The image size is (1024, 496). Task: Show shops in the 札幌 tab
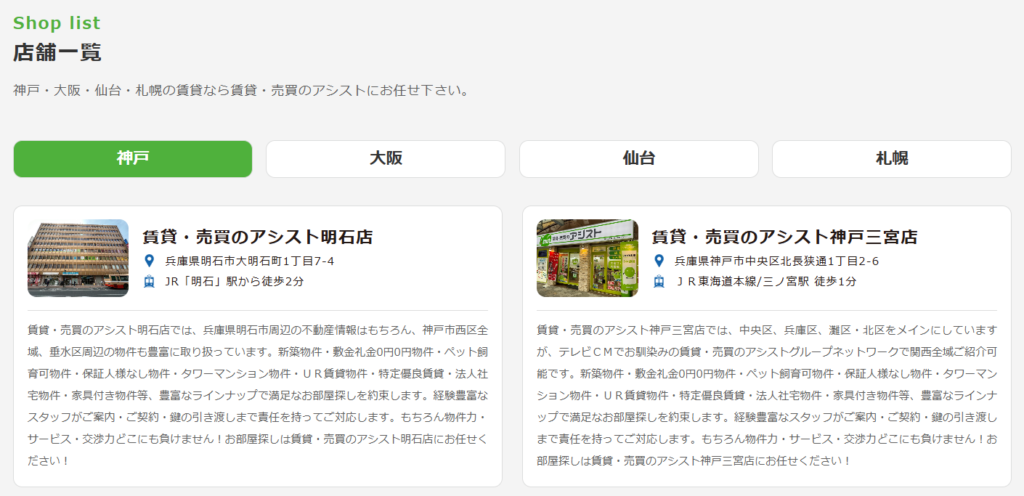tap(891, 159)
